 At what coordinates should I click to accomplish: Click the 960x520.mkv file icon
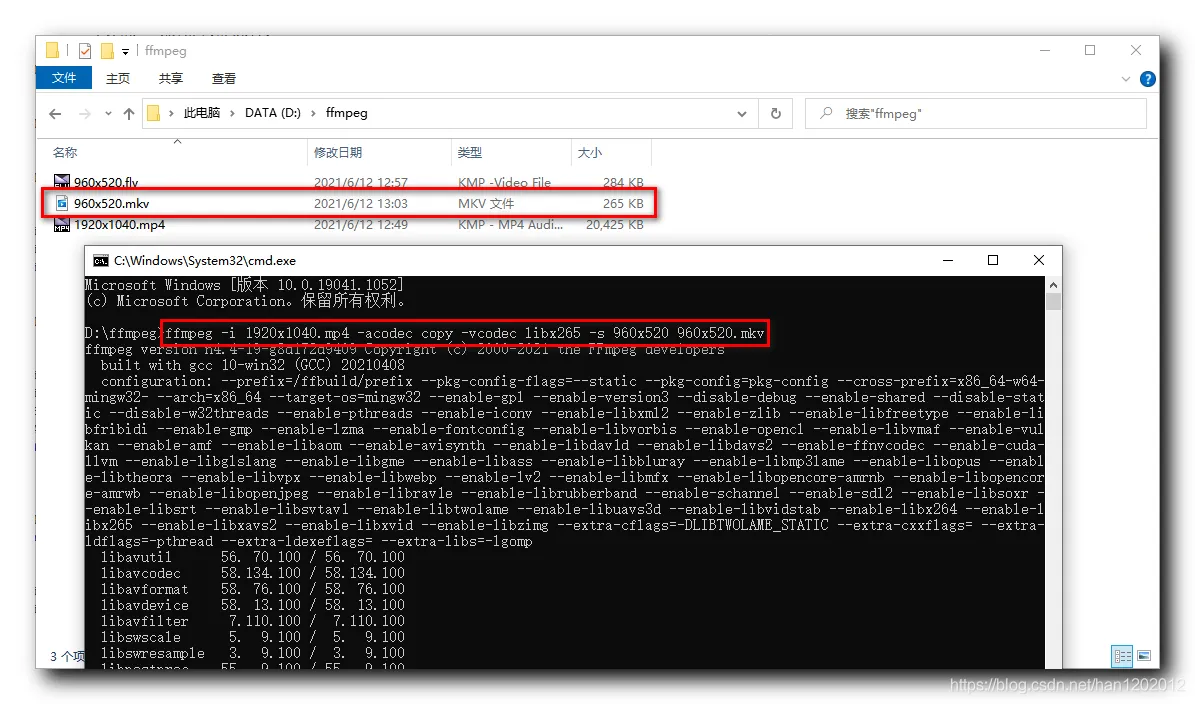pos(62,203)
